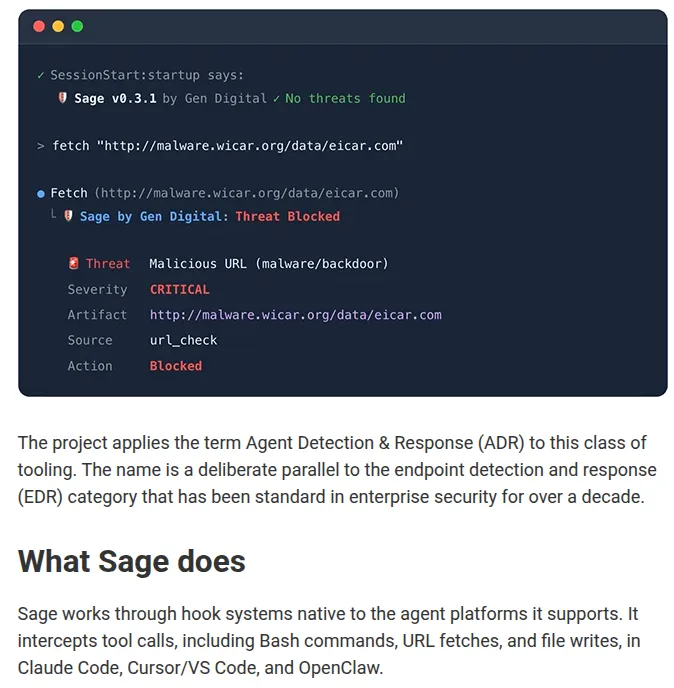Click the shield icon before Sage v0.3.1
The height and width of the screenshot is (688, 674).
click(63, 98)
